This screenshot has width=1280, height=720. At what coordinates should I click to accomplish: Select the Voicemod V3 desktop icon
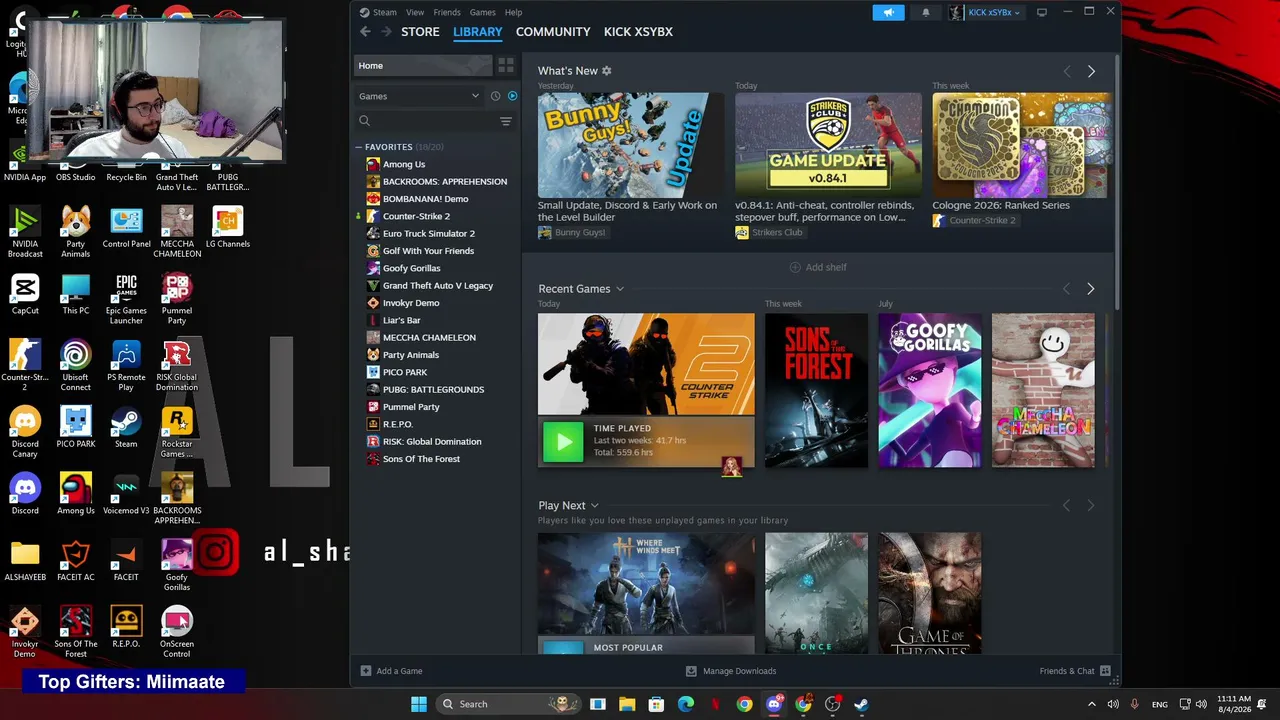(x=126, y=495)
